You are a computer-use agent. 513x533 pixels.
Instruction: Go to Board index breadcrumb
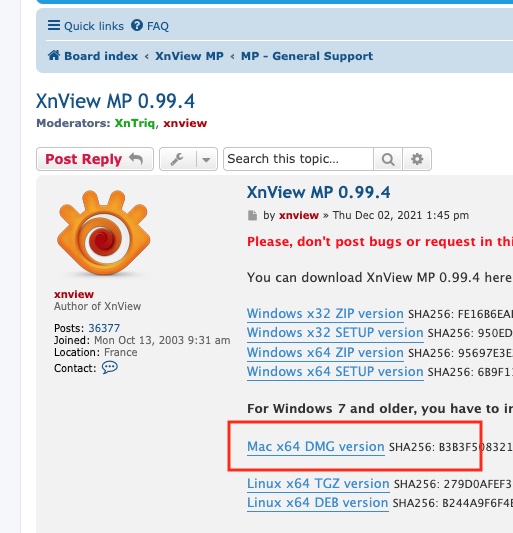click(101, 56)
